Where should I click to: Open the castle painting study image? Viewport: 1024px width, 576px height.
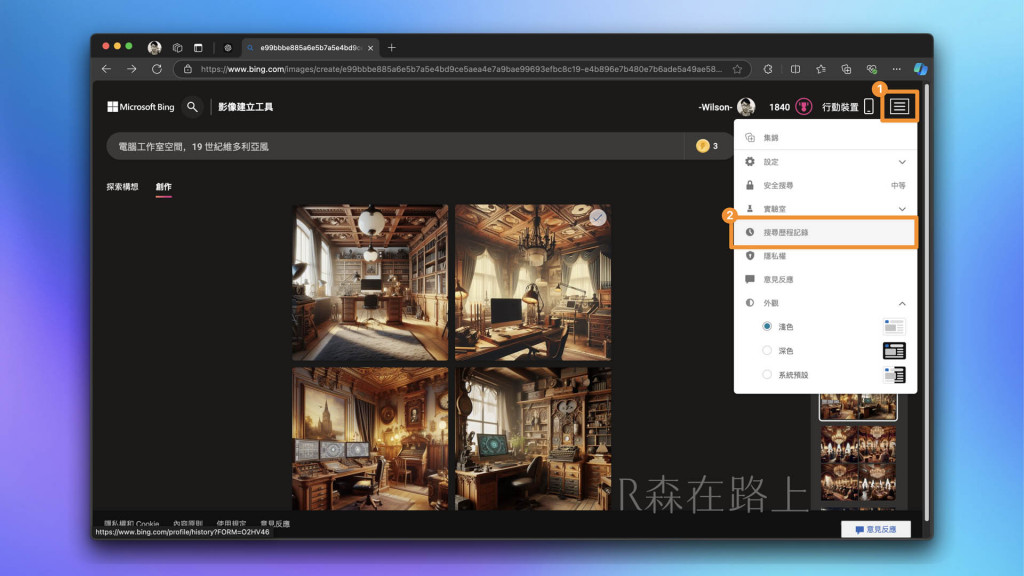point(370,438)
